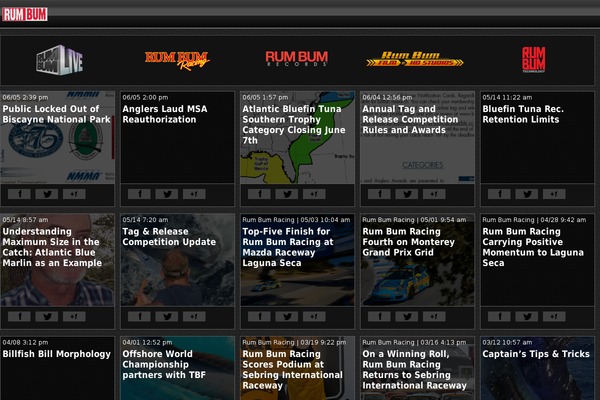Tweet the Biscayne National Park post

(47, 194)
